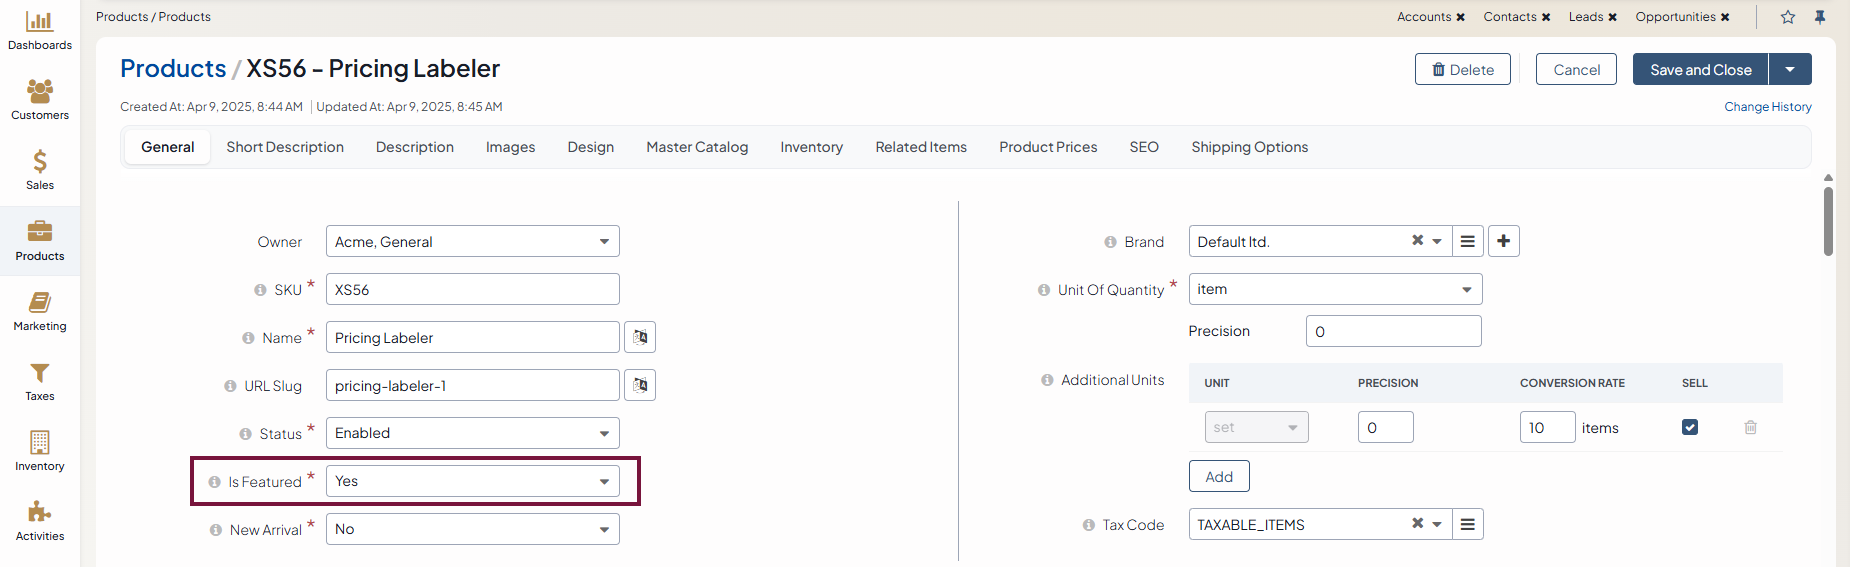Delete the additional unit row trash icon
The image size is (1850, 567).
(1750, 427)
